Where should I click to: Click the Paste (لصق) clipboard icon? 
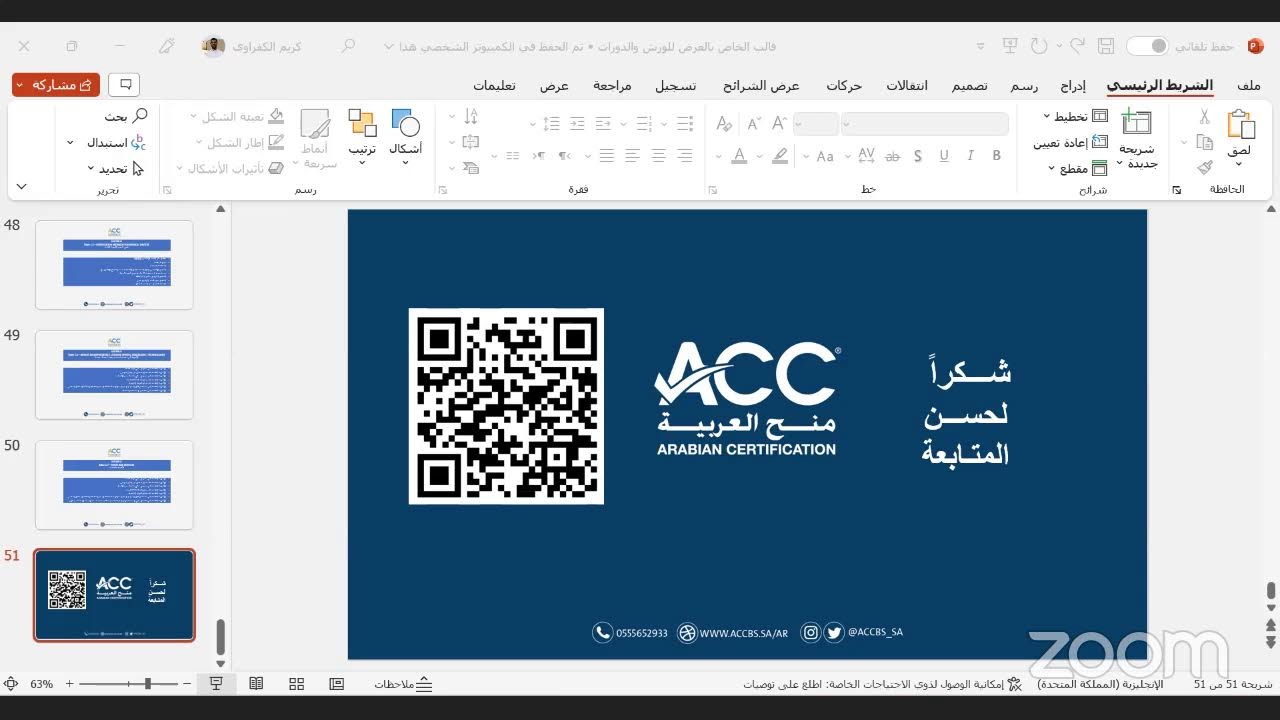click(x=1241, y=125)
